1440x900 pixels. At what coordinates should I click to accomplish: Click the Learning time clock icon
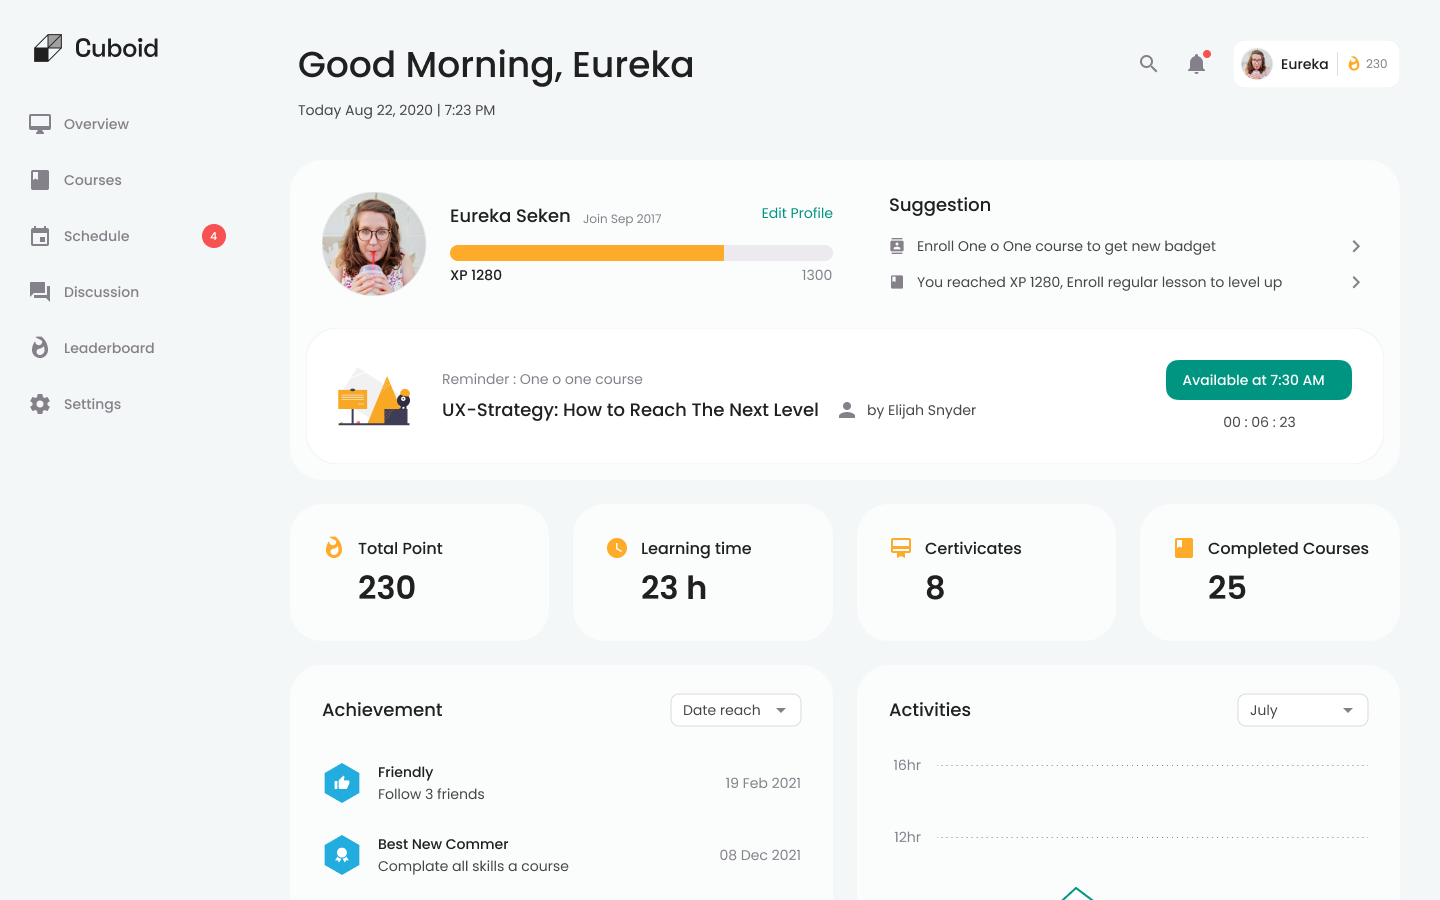pos(617,548)
